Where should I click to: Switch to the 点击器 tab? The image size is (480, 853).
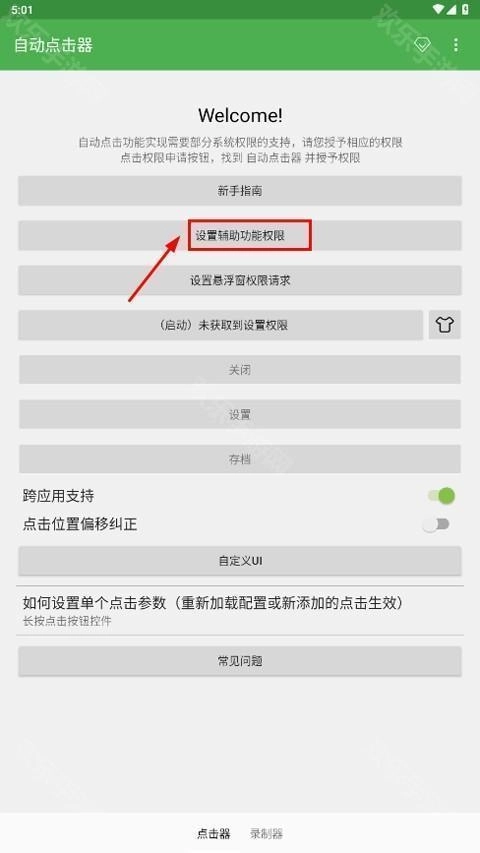tap(213, 833)
